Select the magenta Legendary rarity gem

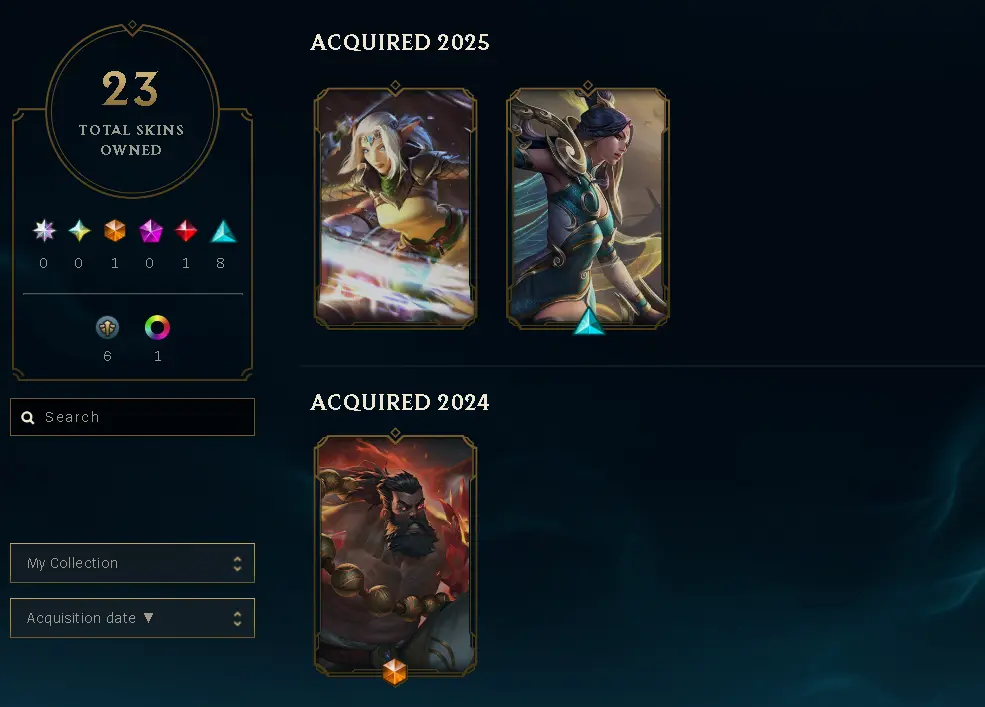[x=151, y=231]
